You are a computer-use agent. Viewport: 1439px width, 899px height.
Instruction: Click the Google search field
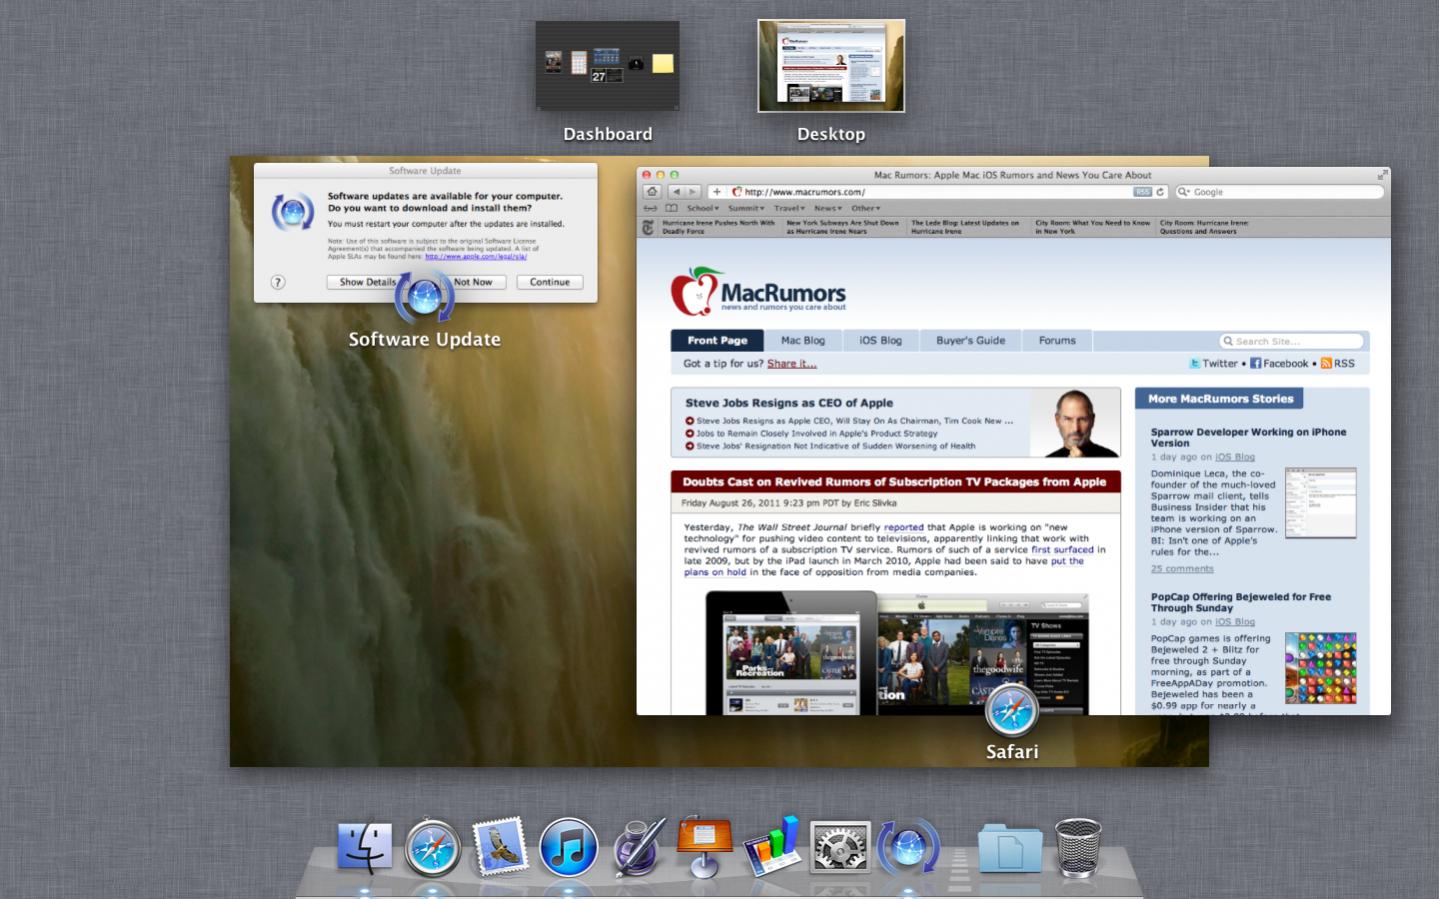(1280, 192)
